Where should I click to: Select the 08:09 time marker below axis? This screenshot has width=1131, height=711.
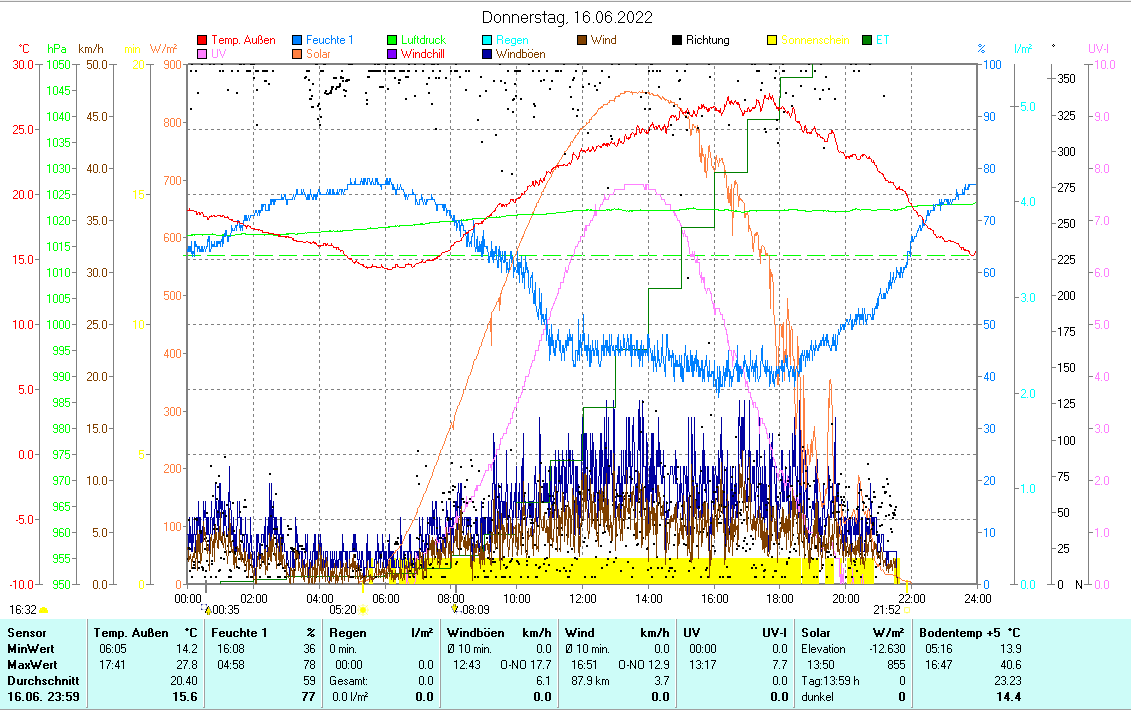click(475, 609)
